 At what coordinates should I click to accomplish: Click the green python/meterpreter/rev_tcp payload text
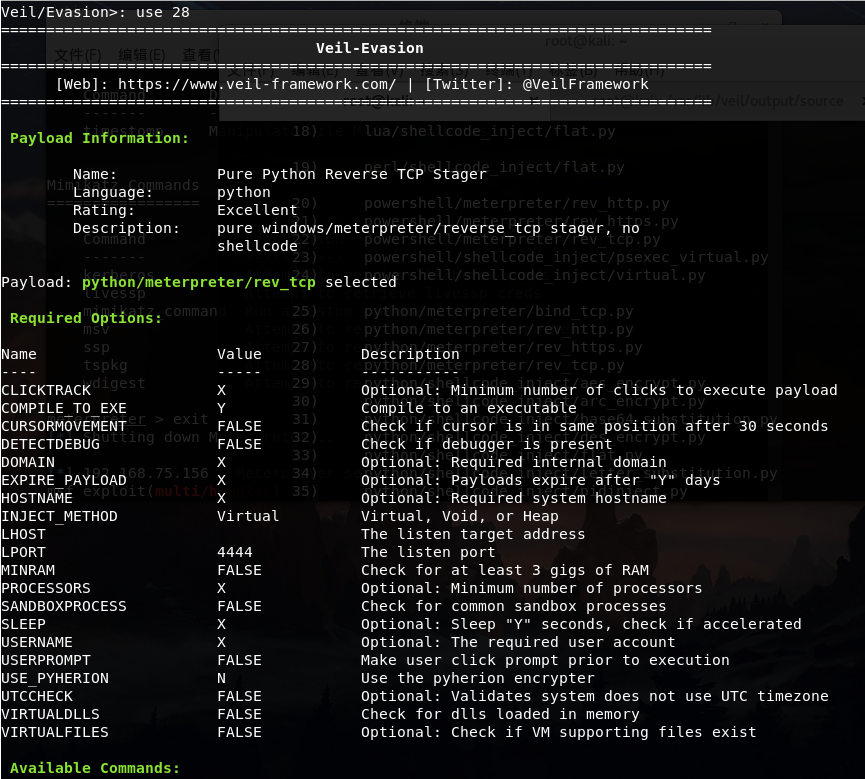coord(199,282)
